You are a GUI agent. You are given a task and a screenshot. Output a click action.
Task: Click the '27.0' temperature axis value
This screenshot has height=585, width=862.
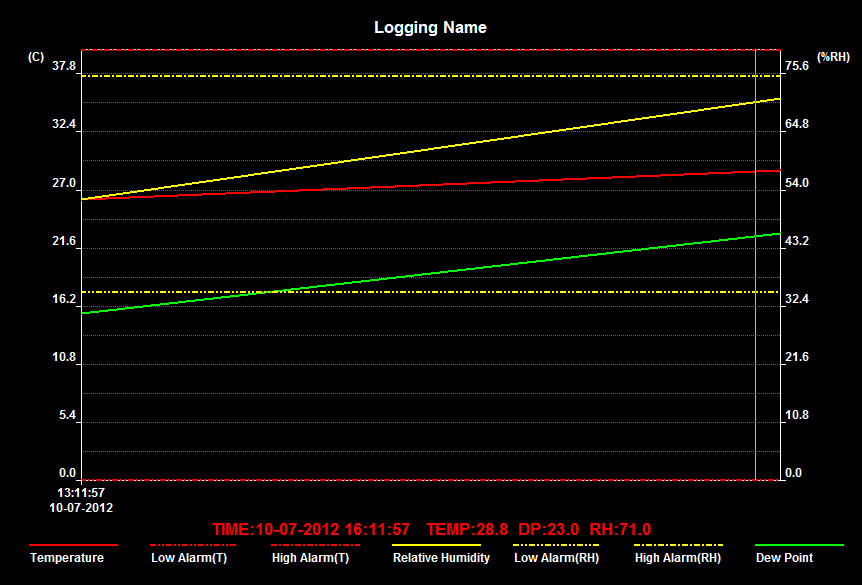64,183
